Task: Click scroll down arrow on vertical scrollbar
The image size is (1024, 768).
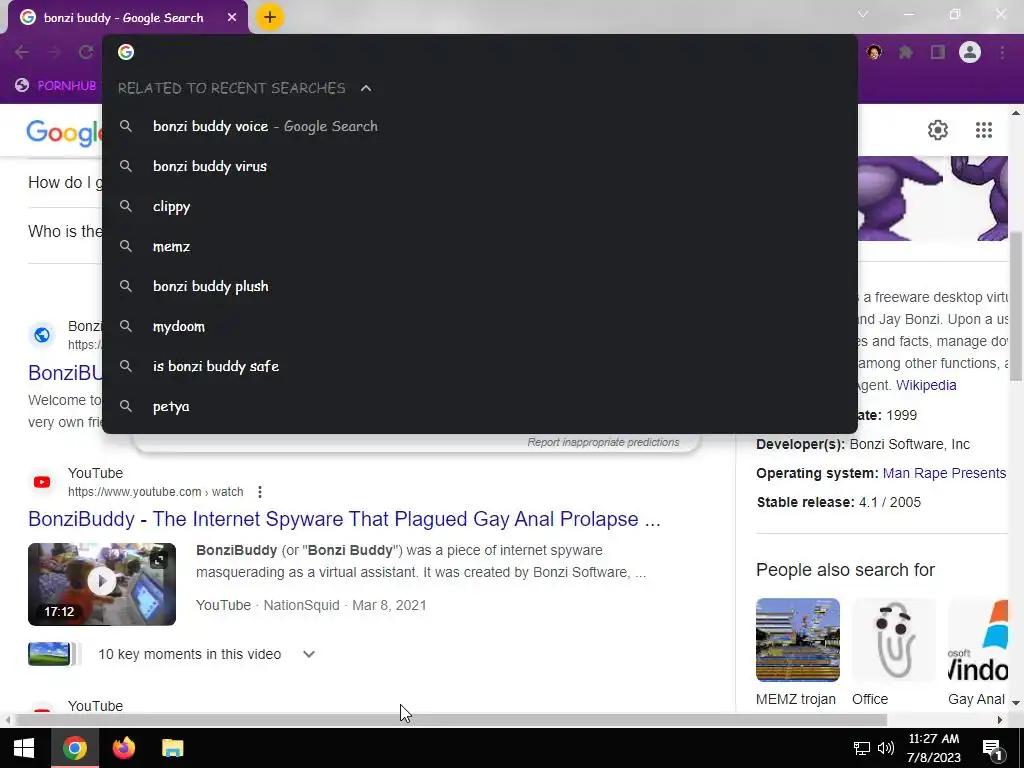Action: (1016, 703)
